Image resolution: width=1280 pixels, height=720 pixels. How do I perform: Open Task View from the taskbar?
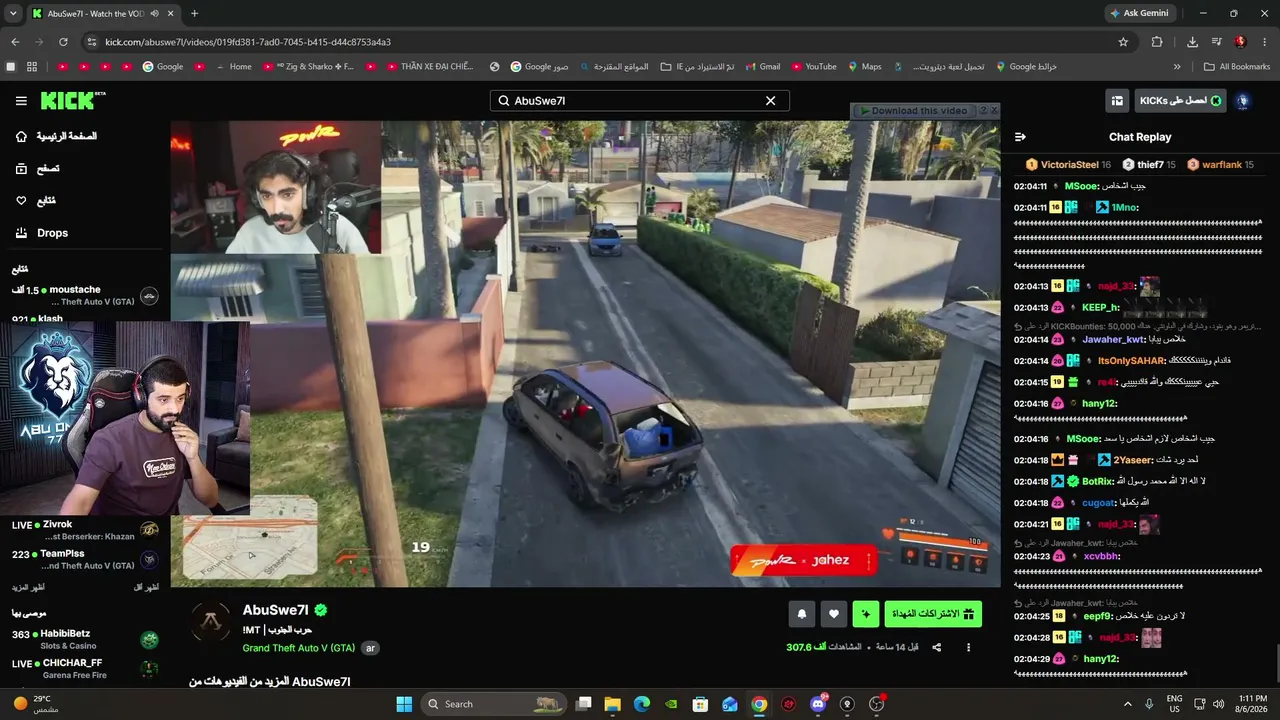[x=584, y=704]
